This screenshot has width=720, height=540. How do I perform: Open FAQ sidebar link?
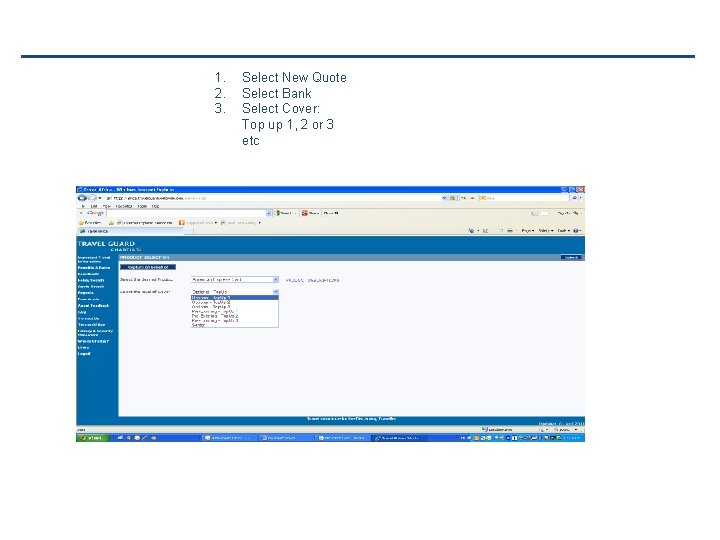pos(82,312)
